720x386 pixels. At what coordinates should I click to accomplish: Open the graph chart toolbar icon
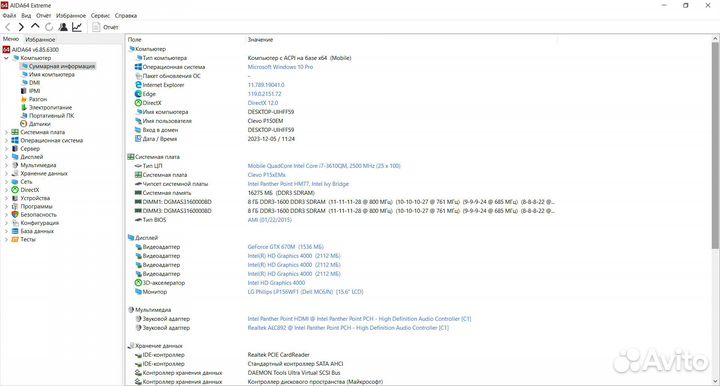coord(77,28)
